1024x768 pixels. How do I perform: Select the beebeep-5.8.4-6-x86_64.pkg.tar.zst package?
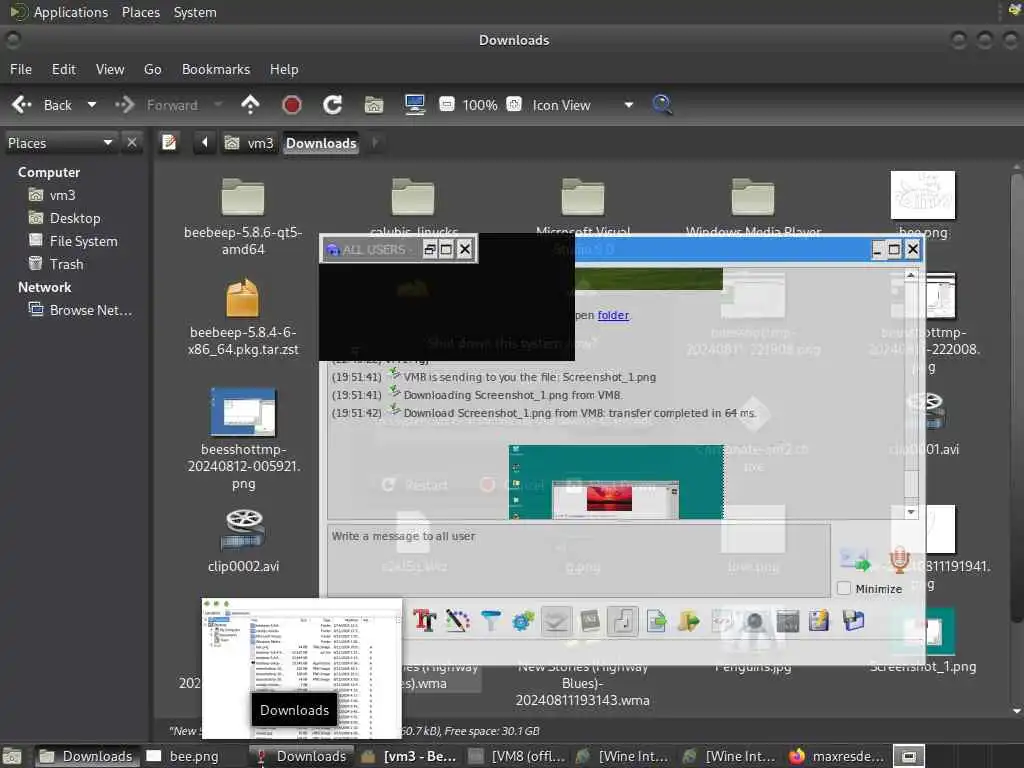243,317
